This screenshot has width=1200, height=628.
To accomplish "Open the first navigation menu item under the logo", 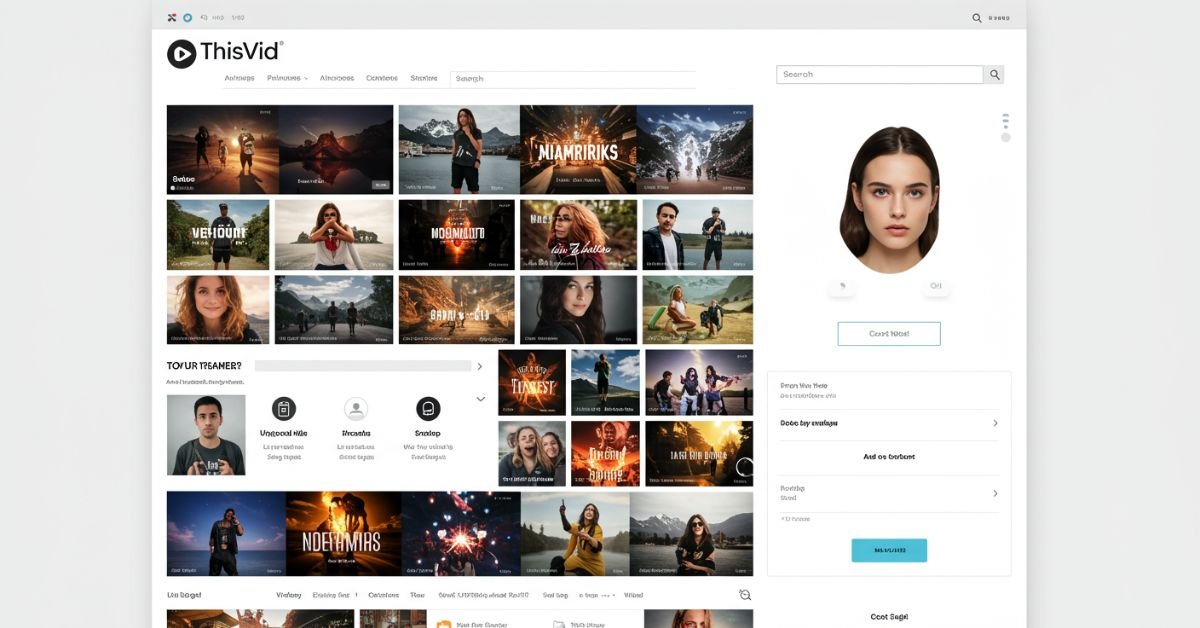I will (x=239, y=78).
